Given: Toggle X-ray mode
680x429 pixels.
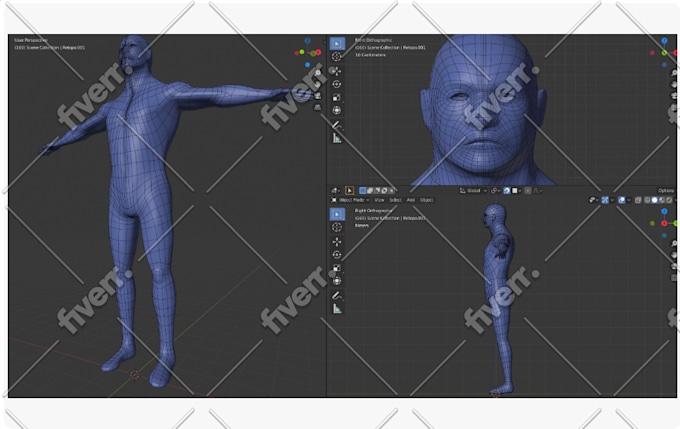Looking at the screenshot, I should pos(638,200).
